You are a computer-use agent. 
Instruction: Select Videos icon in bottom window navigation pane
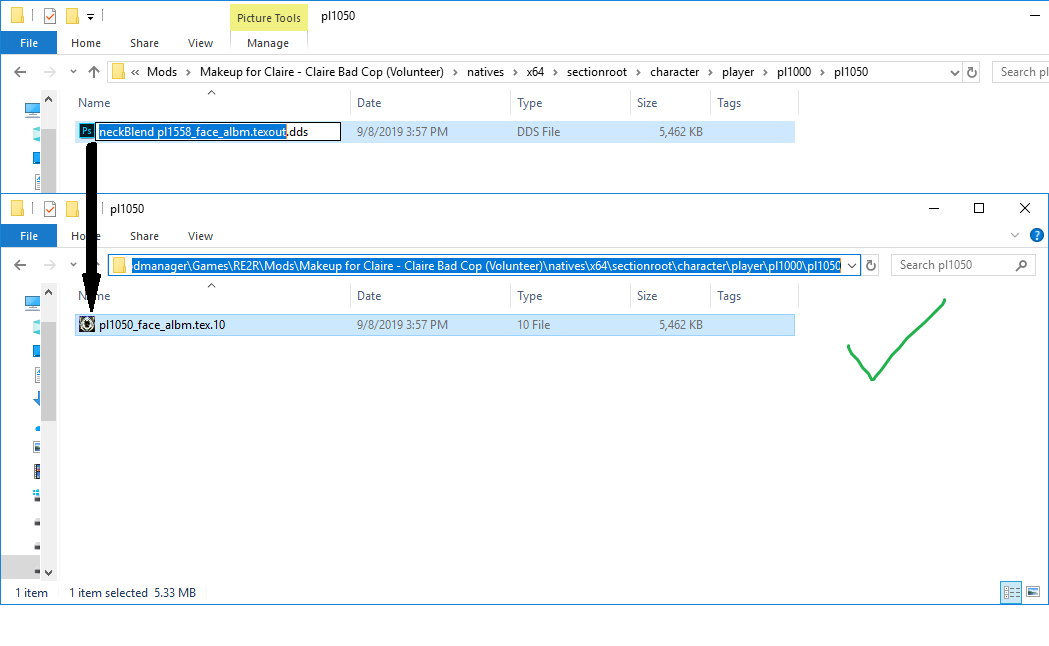pyautogui.click(x=37, y=471)
